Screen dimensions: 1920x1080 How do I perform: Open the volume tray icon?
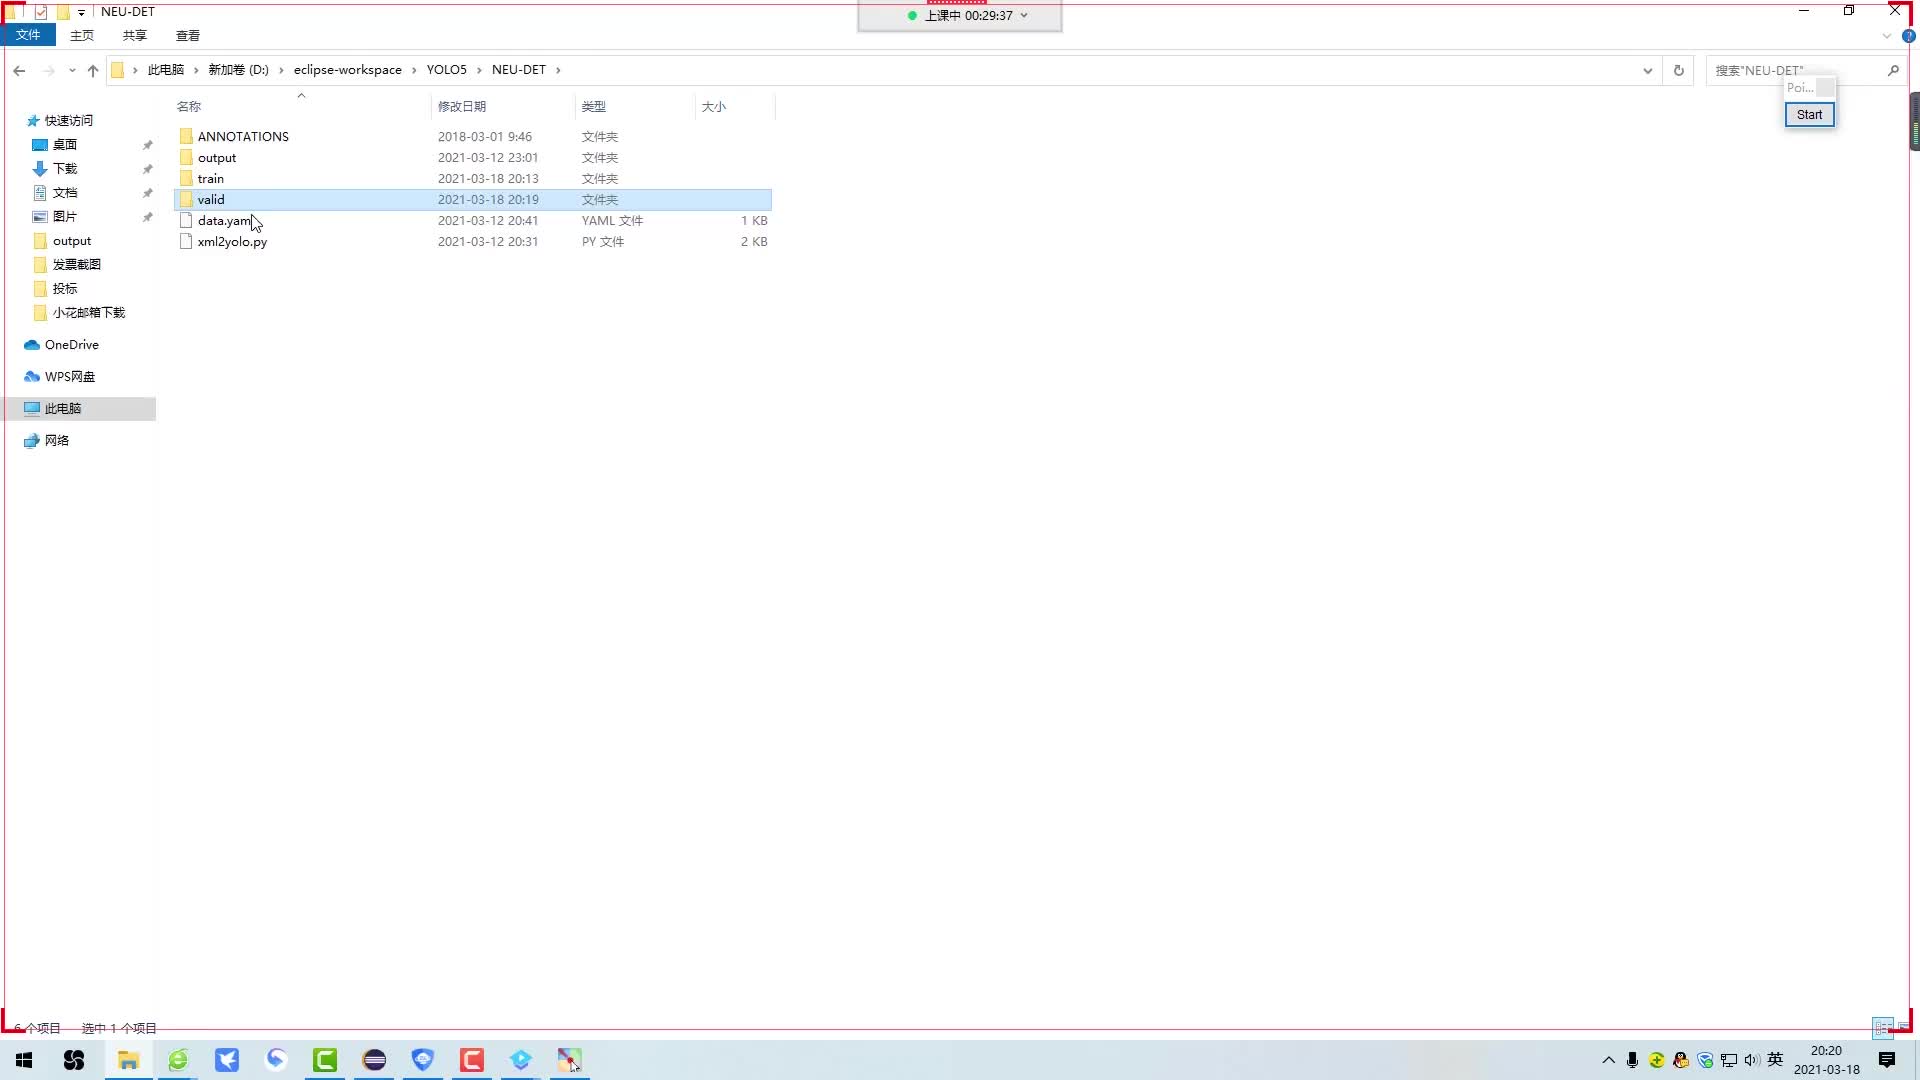point(1751,1060)
